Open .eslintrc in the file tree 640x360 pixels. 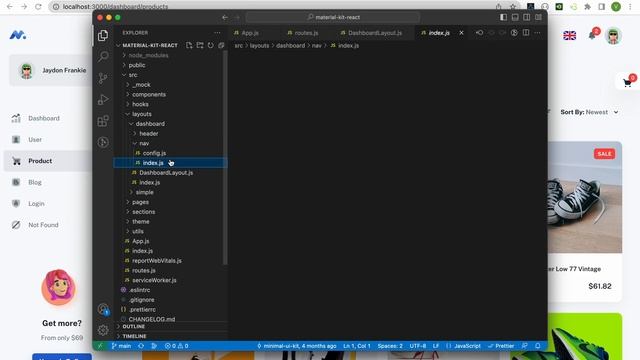click(x=139, y=290)
